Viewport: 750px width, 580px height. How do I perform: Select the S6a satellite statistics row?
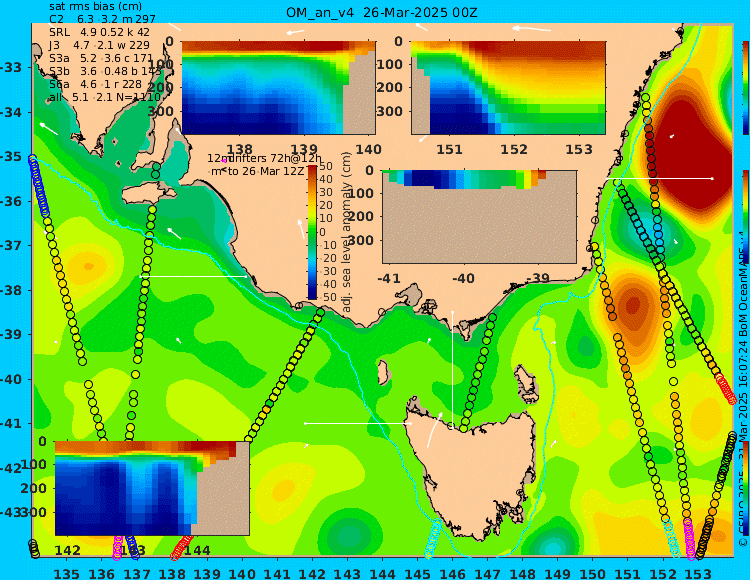coord(96,84)
